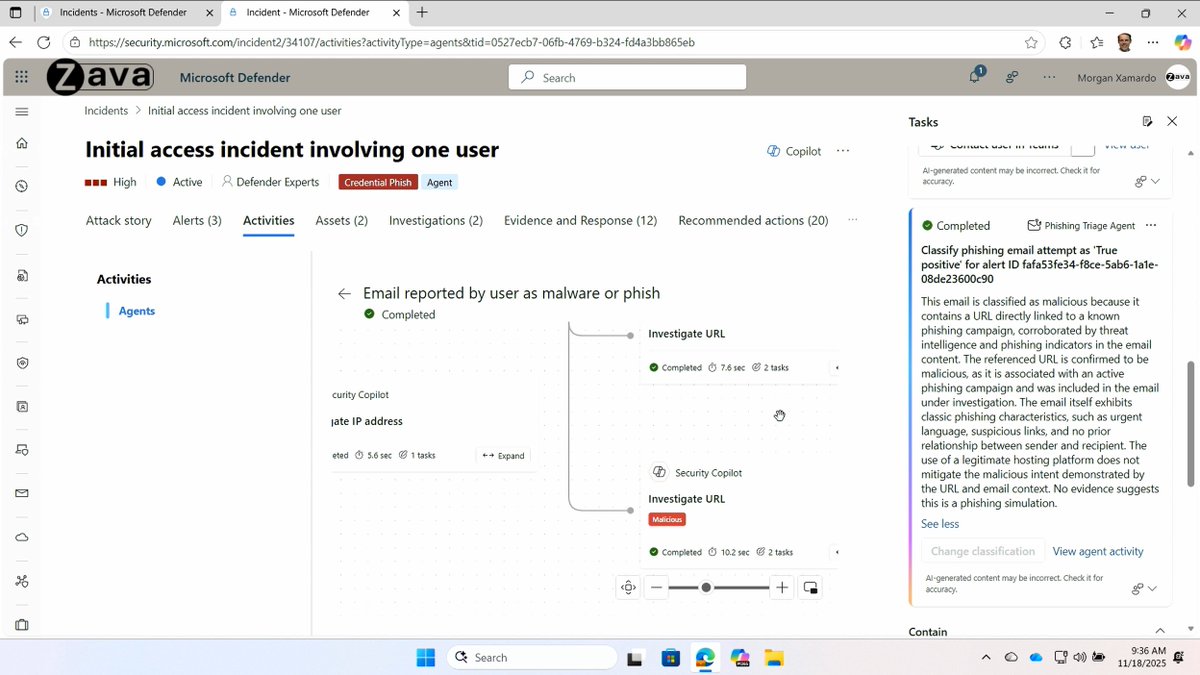Open View agent activity link

(x=1098, y=551)
